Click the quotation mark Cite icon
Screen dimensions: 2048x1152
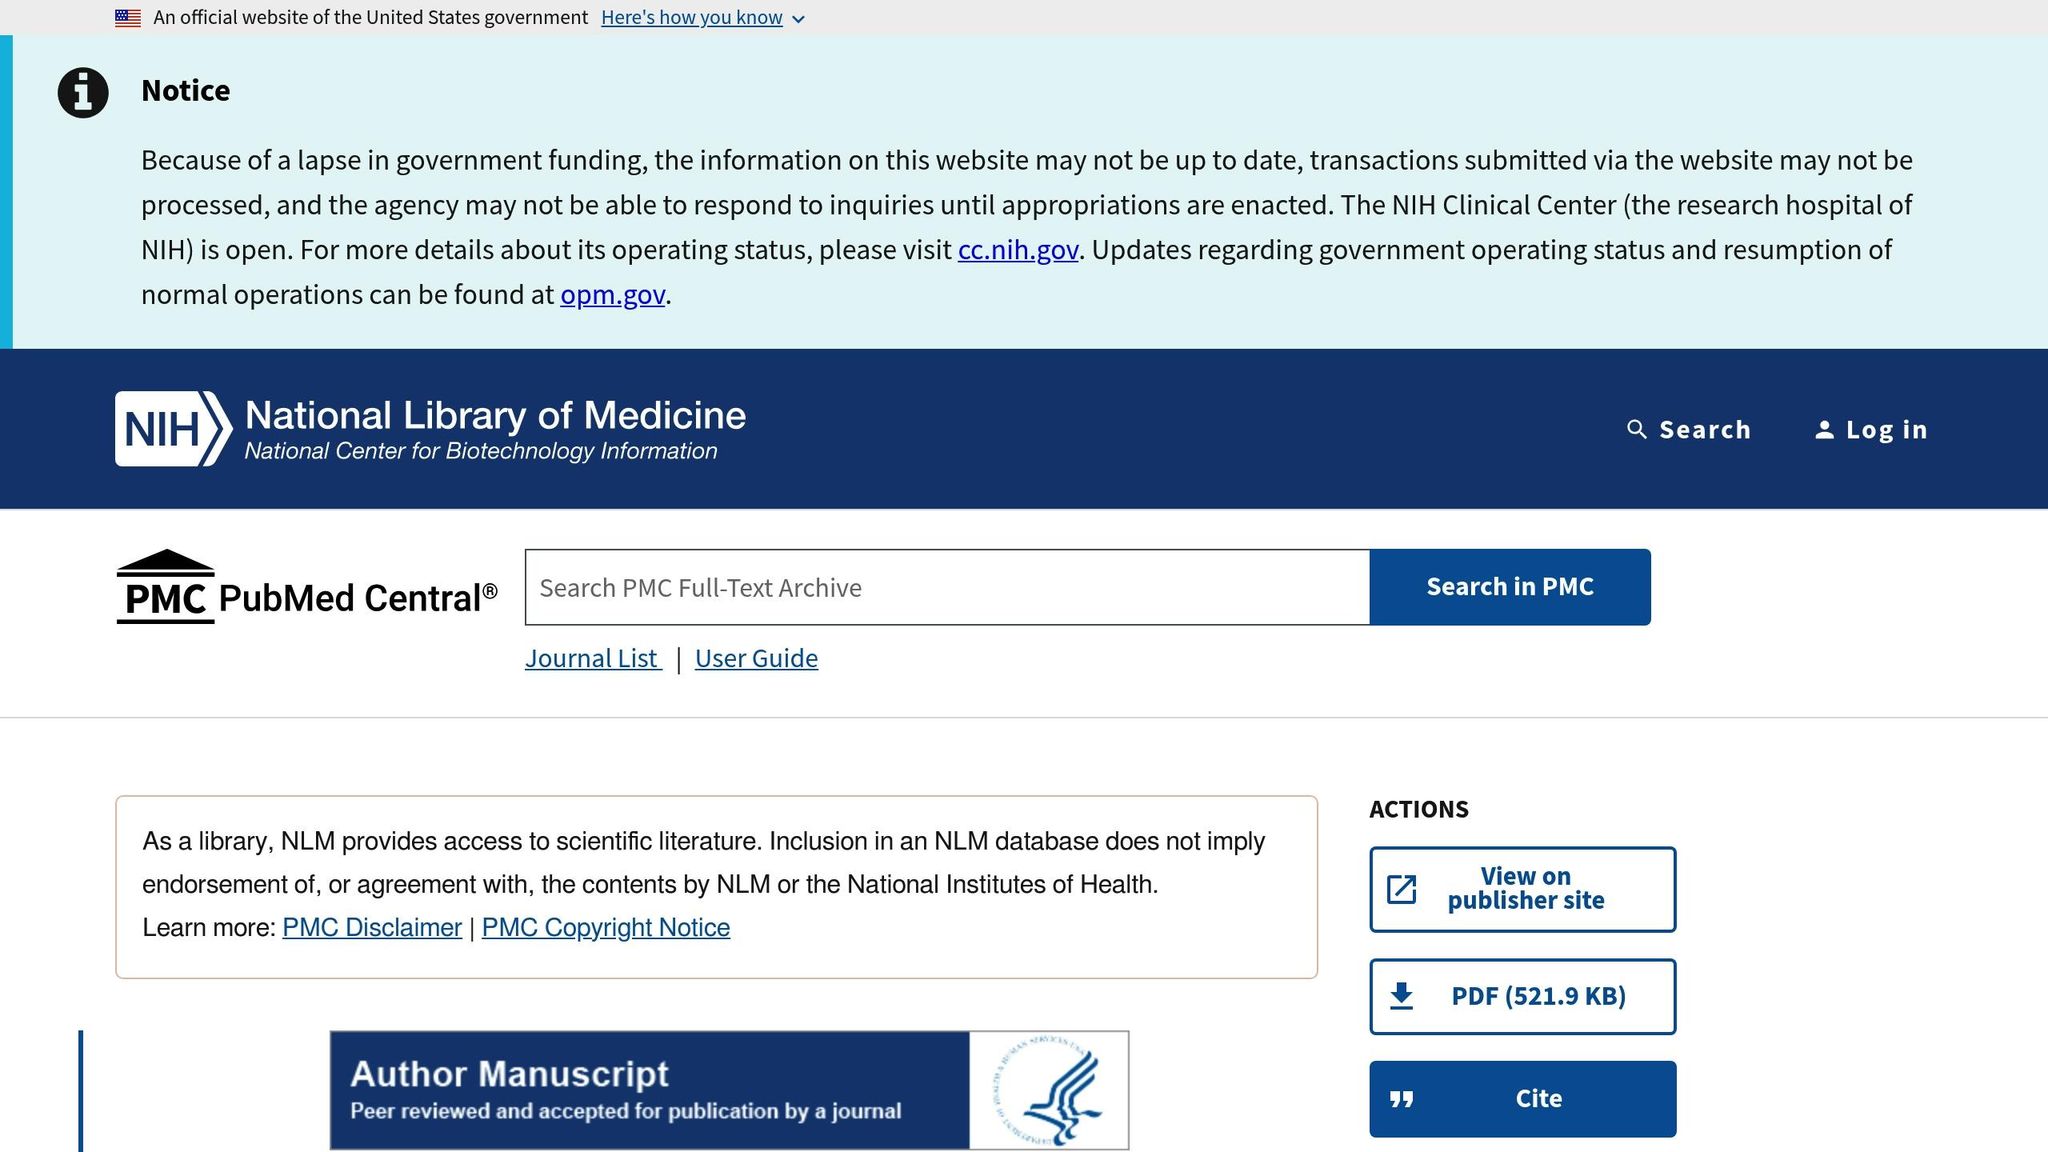(1402, 1099)
